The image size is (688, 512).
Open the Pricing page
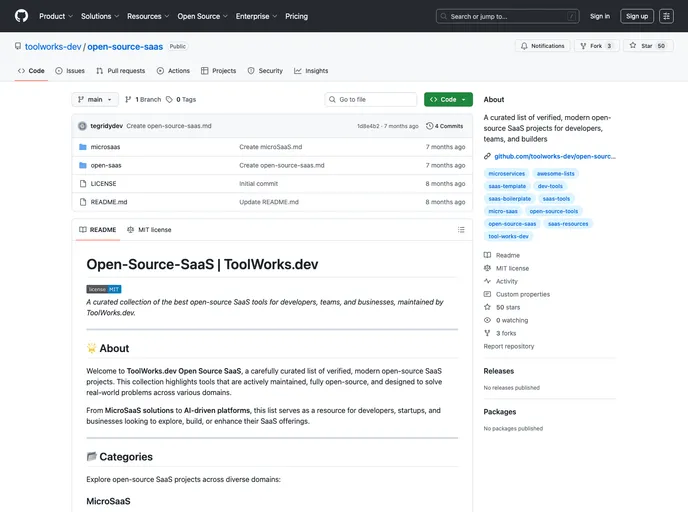pyautogui.click(x=297, y=16)
